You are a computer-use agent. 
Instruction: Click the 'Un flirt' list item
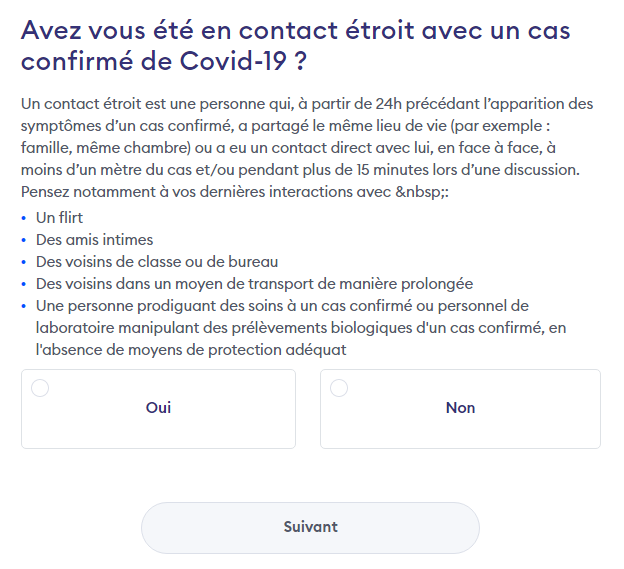[59, 218]
